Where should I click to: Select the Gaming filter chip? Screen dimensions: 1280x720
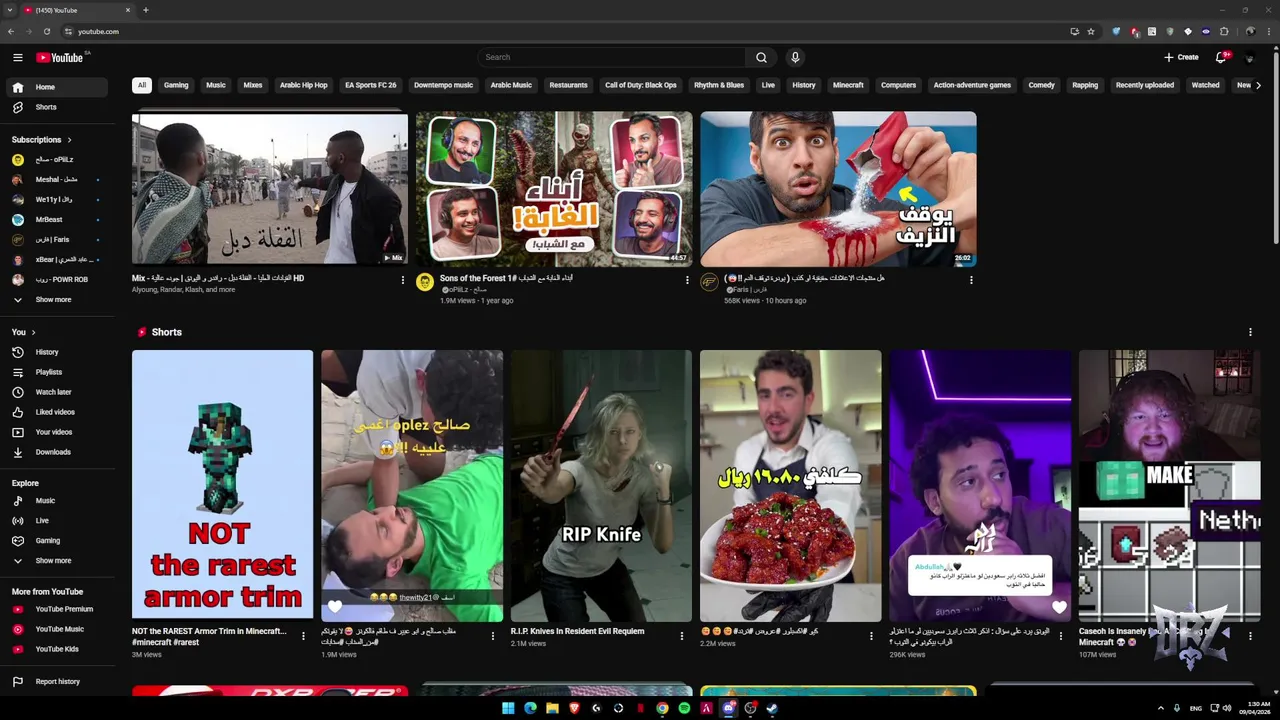pos(176,85)
